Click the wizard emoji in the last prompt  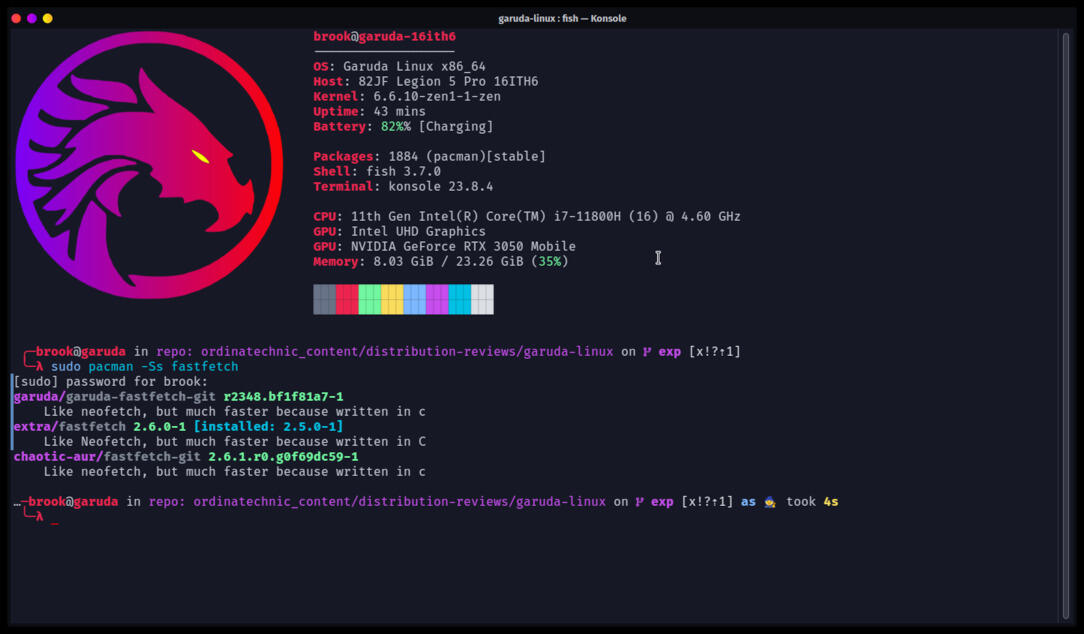tap(770, 502)
